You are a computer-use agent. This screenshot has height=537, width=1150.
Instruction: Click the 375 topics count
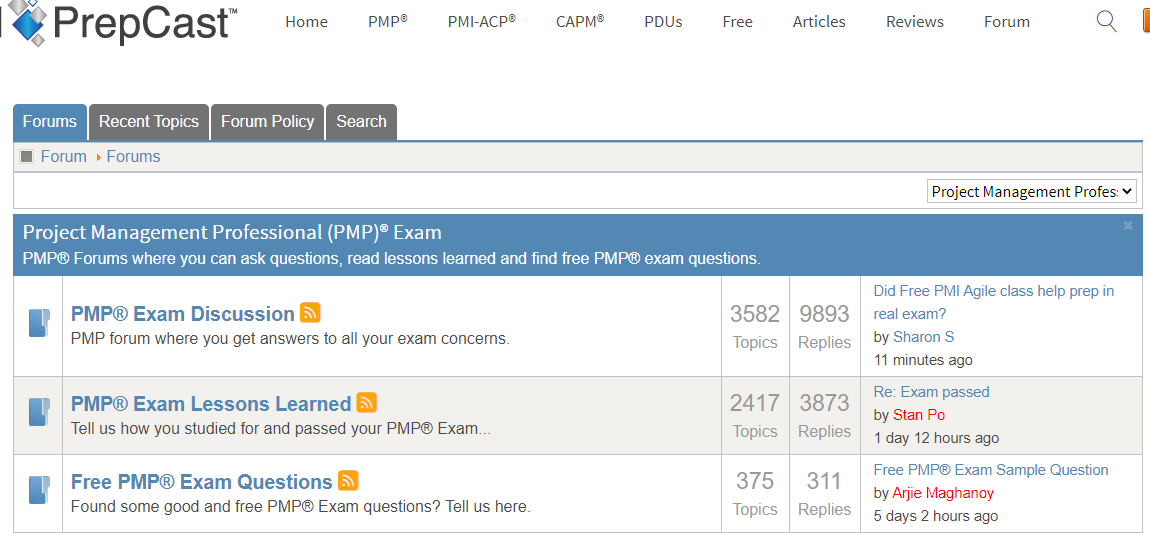755,481
